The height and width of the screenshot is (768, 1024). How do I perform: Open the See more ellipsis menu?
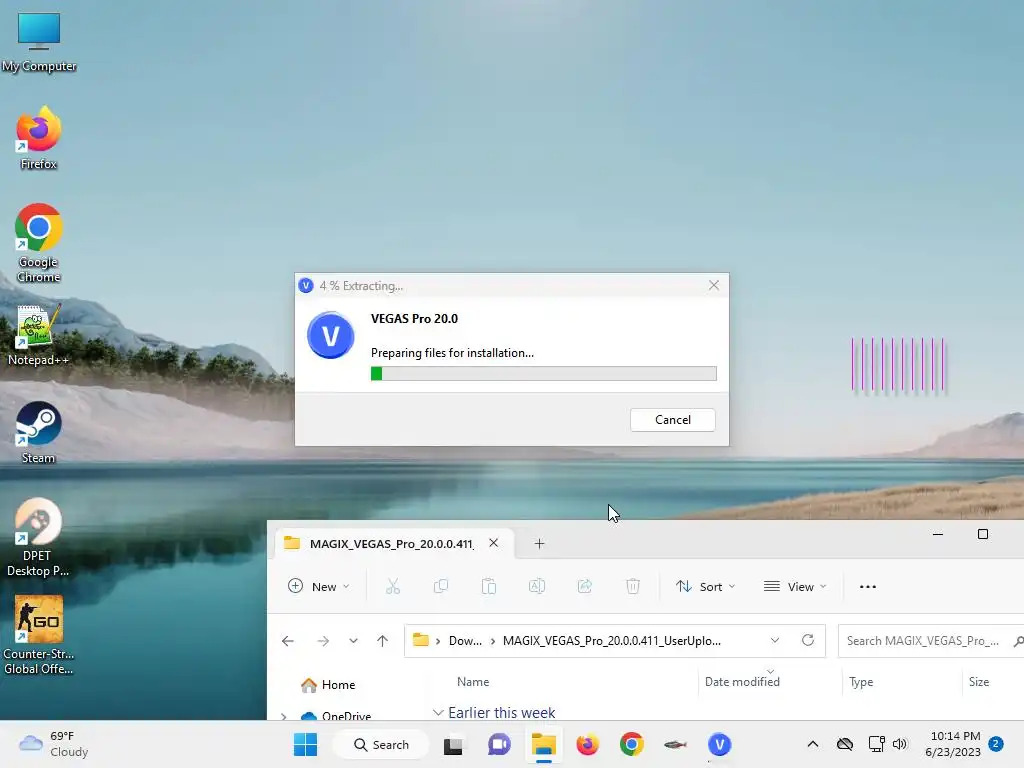[x=868, y=586]
